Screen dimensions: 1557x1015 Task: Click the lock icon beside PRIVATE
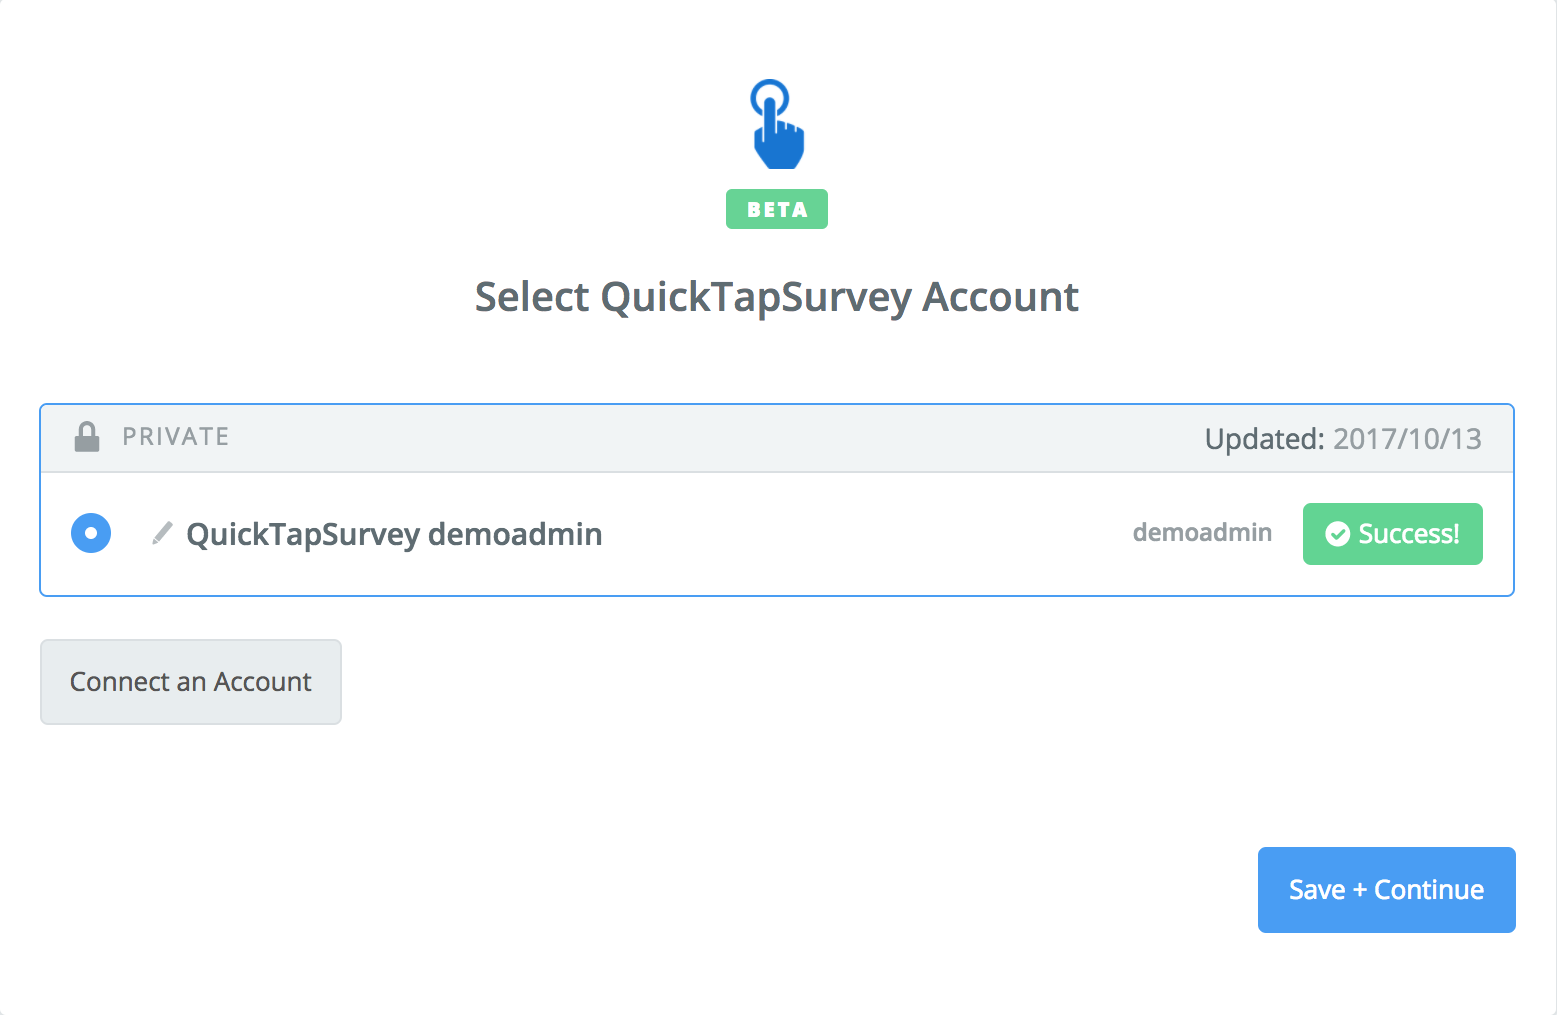click(x=87, y=437)
